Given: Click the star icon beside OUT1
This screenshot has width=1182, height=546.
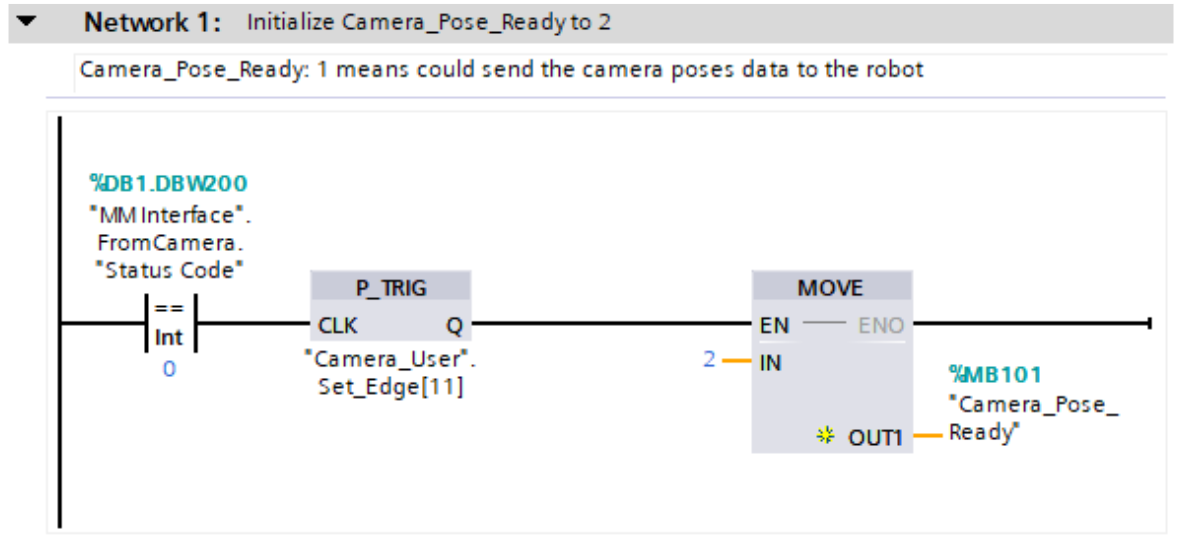Looking at the screenshot, I should pos(825,436).
